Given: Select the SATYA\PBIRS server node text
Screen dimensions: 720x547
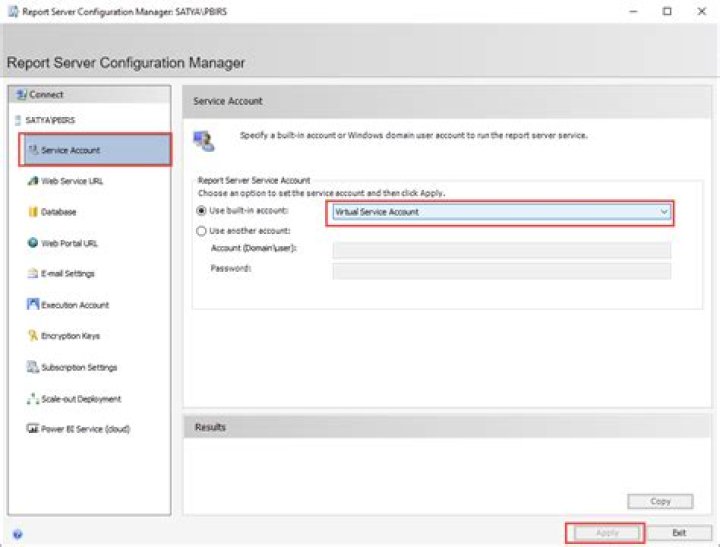Looking at the screenshot, I should click(x=50, y=120).
